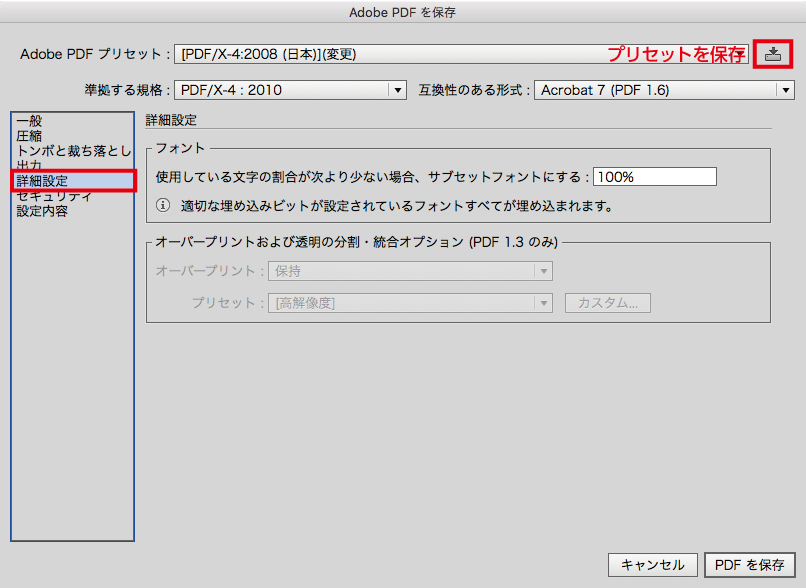
Task: Open the Adobe PDF プリセット dropdown
Action: pyautogui.click(x=461, y=54)
